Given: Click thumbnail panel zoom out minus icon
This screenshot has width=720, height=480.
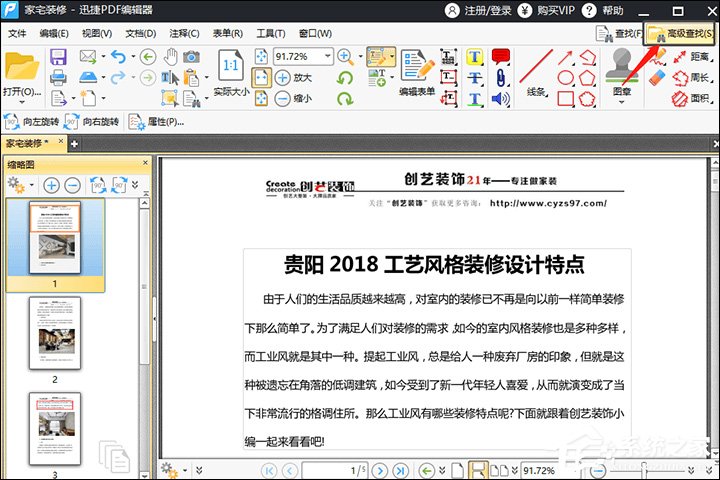Looking at the screenshot, I should (x=73, y=185).
